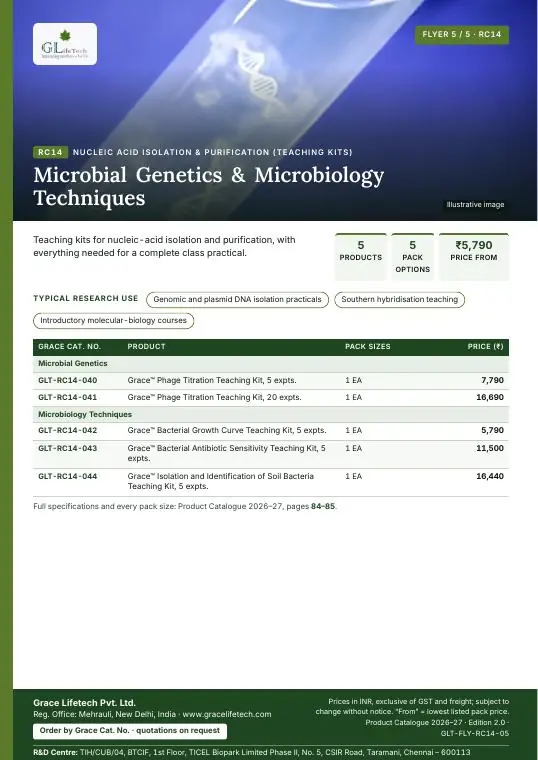Click the GL LifeTech logo
The width and height of the screenshot is (538, 760).
(65, 44)
